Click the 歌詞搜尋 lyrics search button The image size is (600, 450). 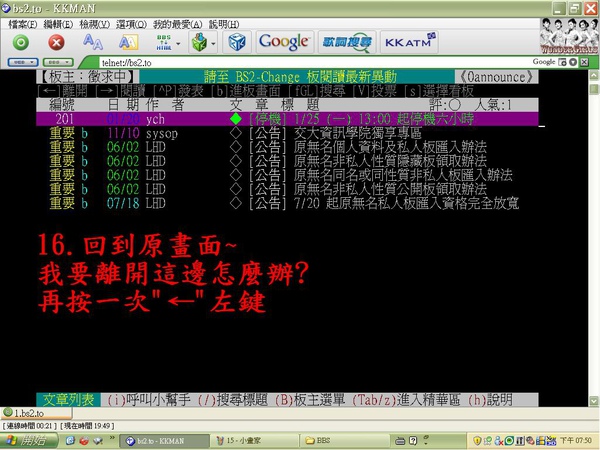(x=347, y=42)
